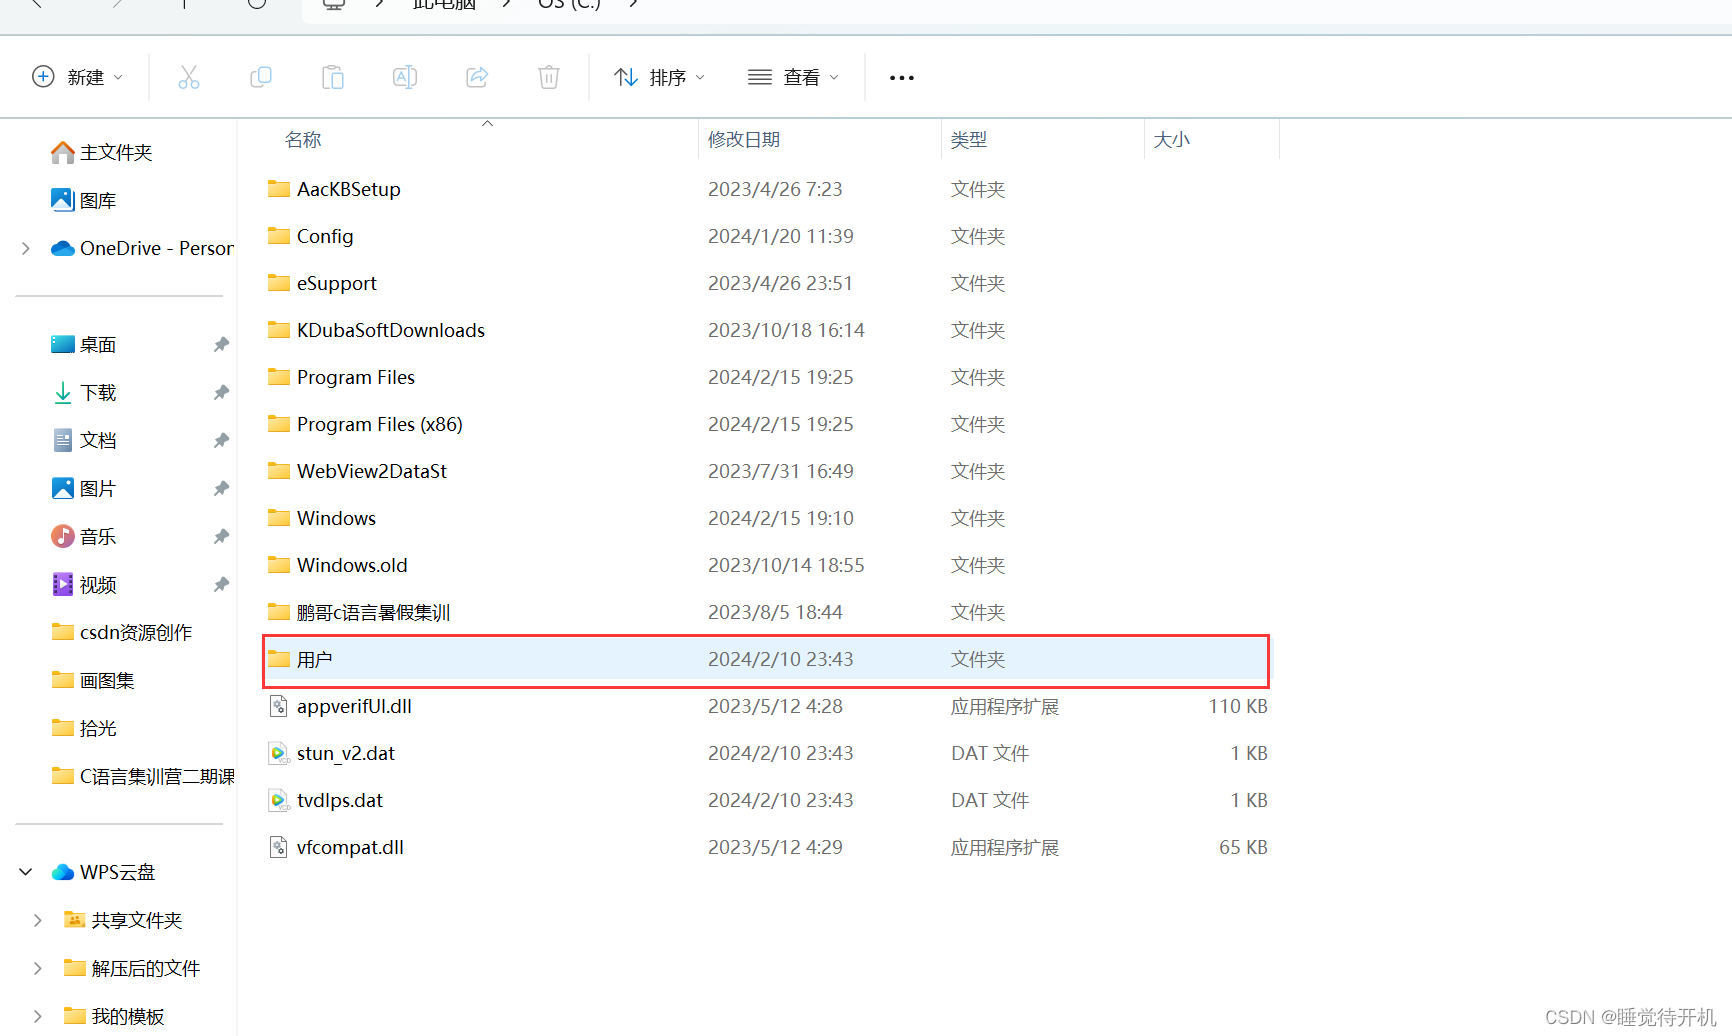Expand the 共享文件夹 tree node
The width and height of the screenshot is (1732, 1036).
(x=38, y=920)
